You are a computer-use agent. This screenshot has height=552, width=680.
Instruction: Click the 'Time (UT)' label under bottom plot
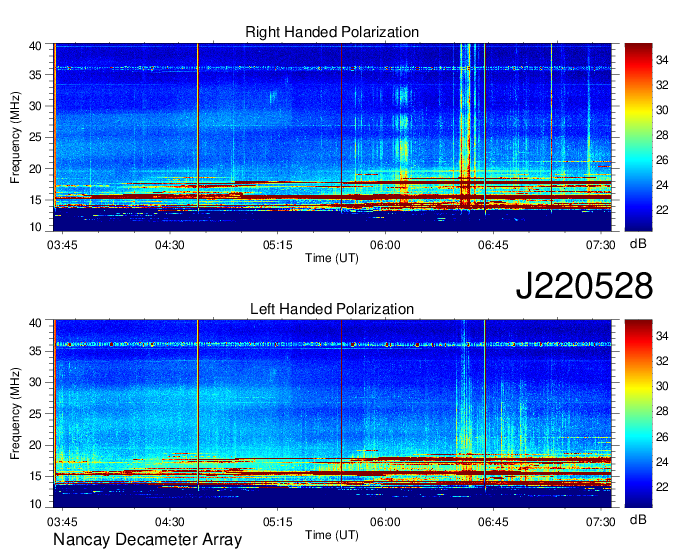pos(332,535)
